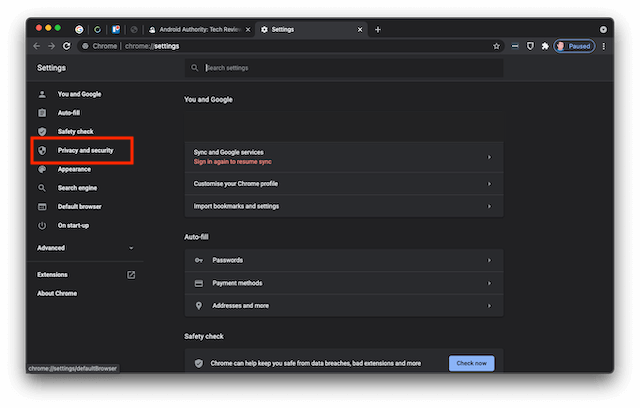Image resolution: width=640 pixels, height=408 pixels.
Task: Click the On start-up power icon
Action: (42, 225)
